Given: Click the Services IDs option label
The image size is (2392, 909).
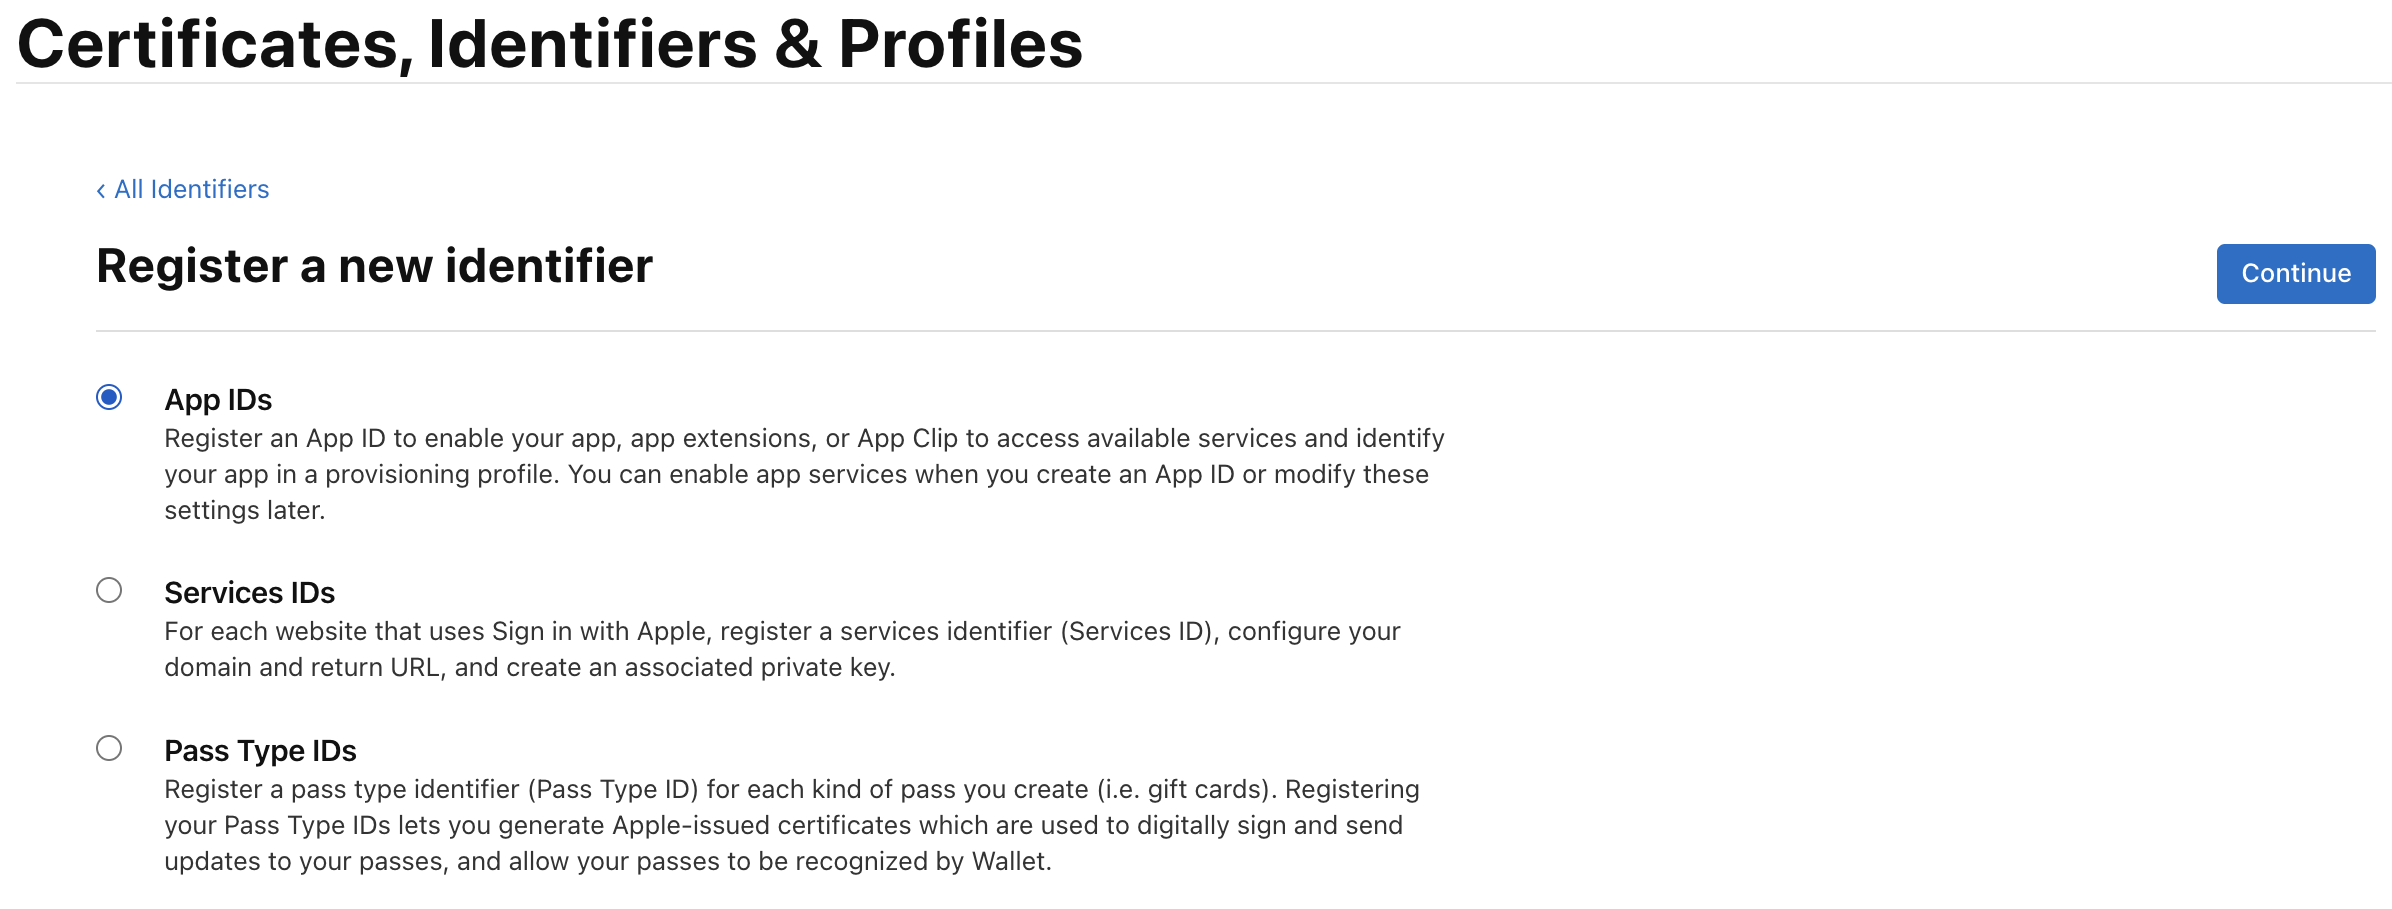Looking at the screenshot, I should (249, 593).
